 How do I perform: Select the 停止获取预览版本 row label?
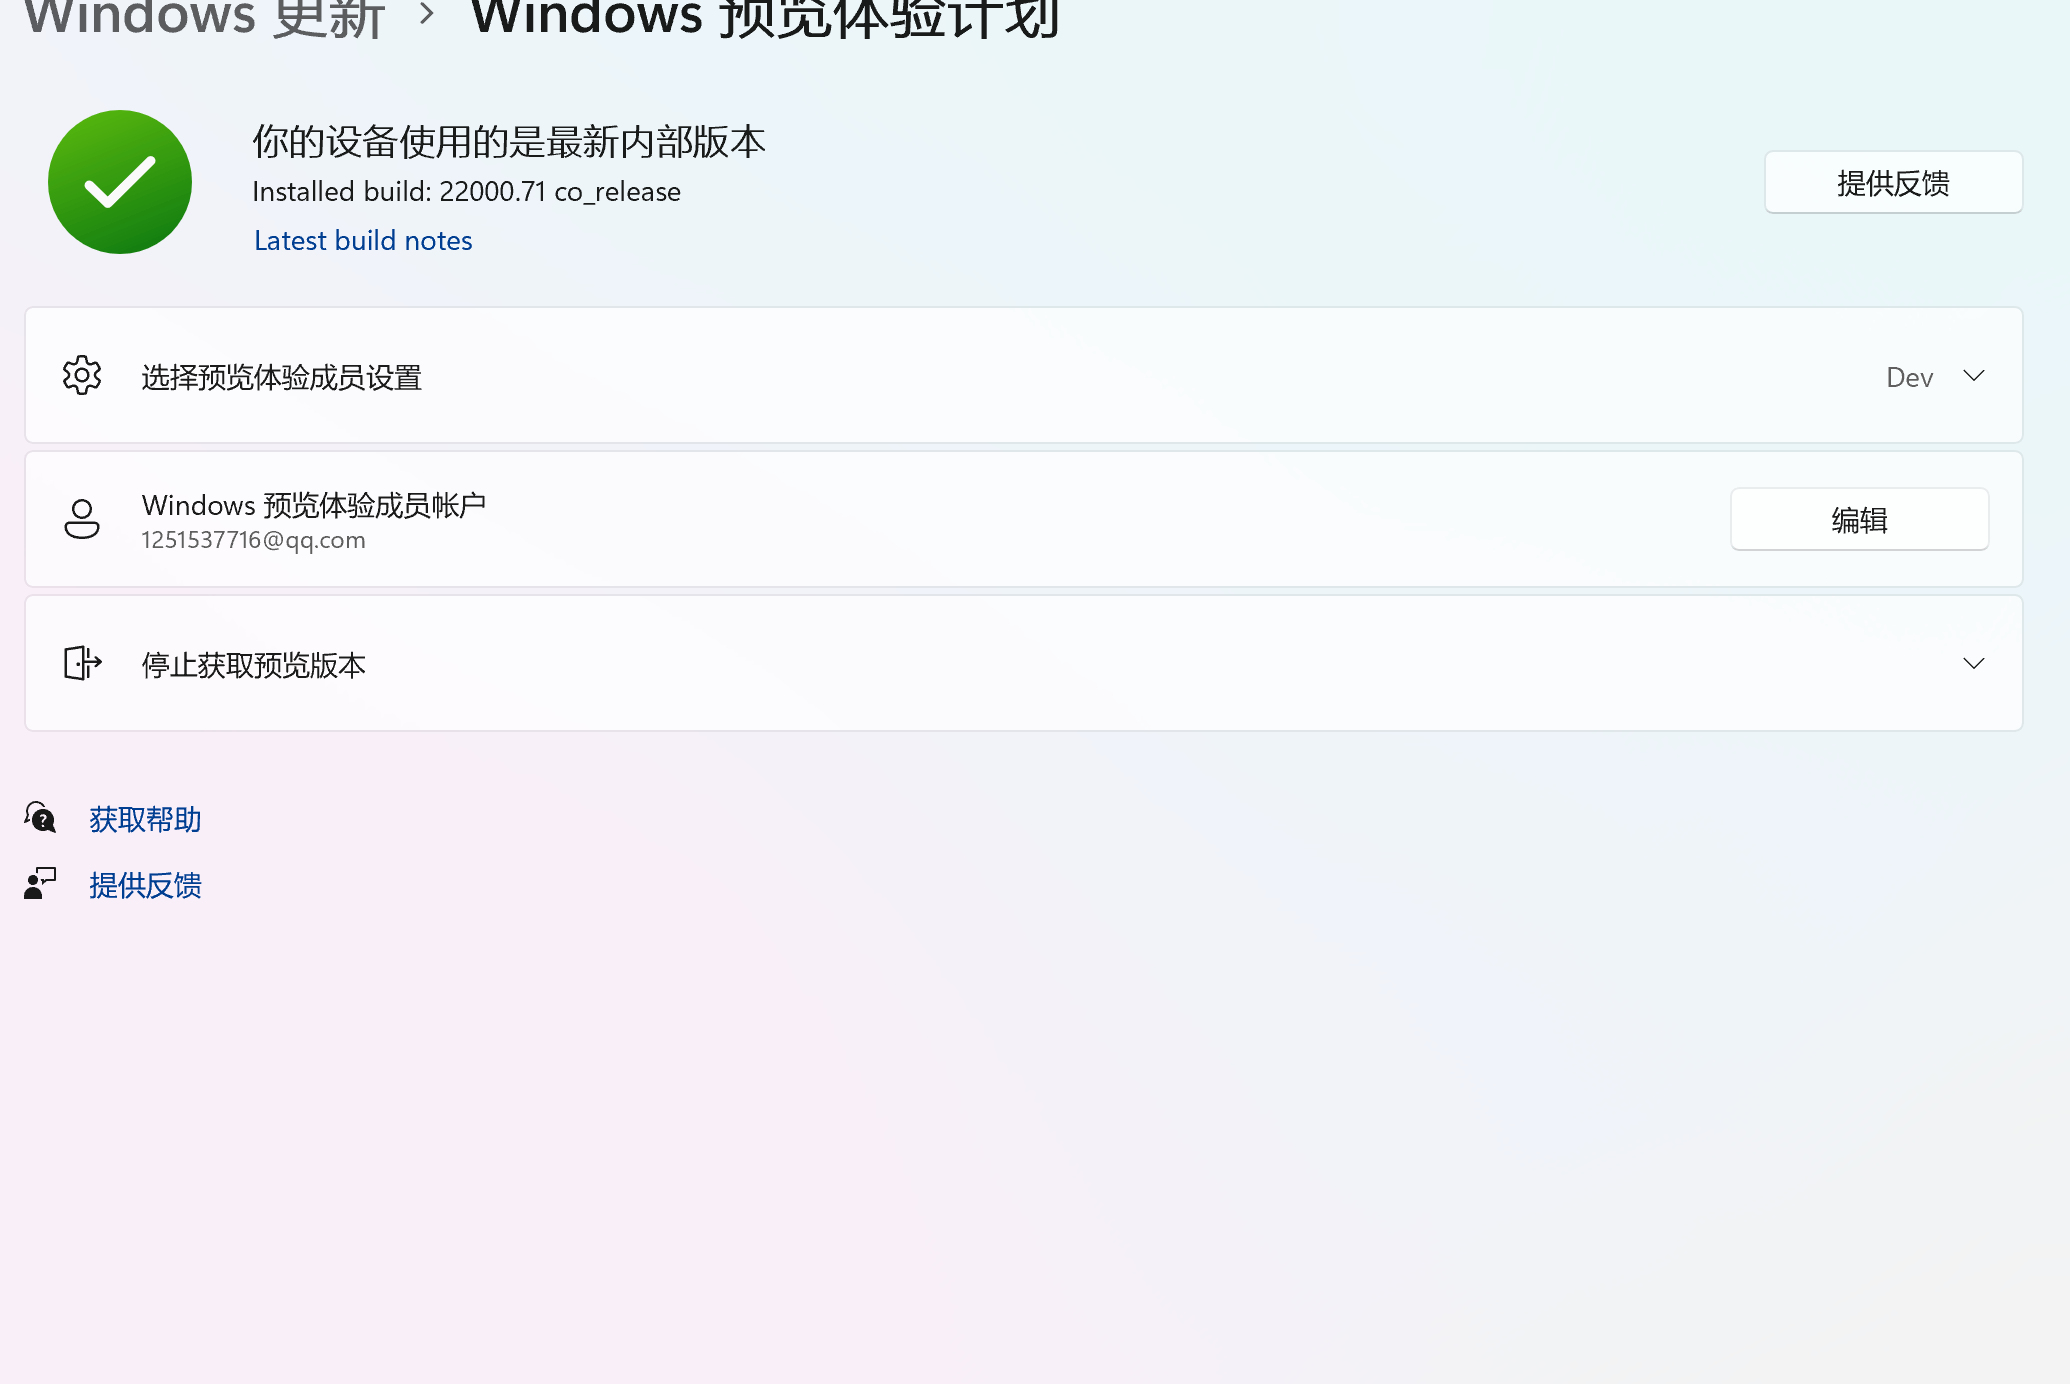coord(254,665)
